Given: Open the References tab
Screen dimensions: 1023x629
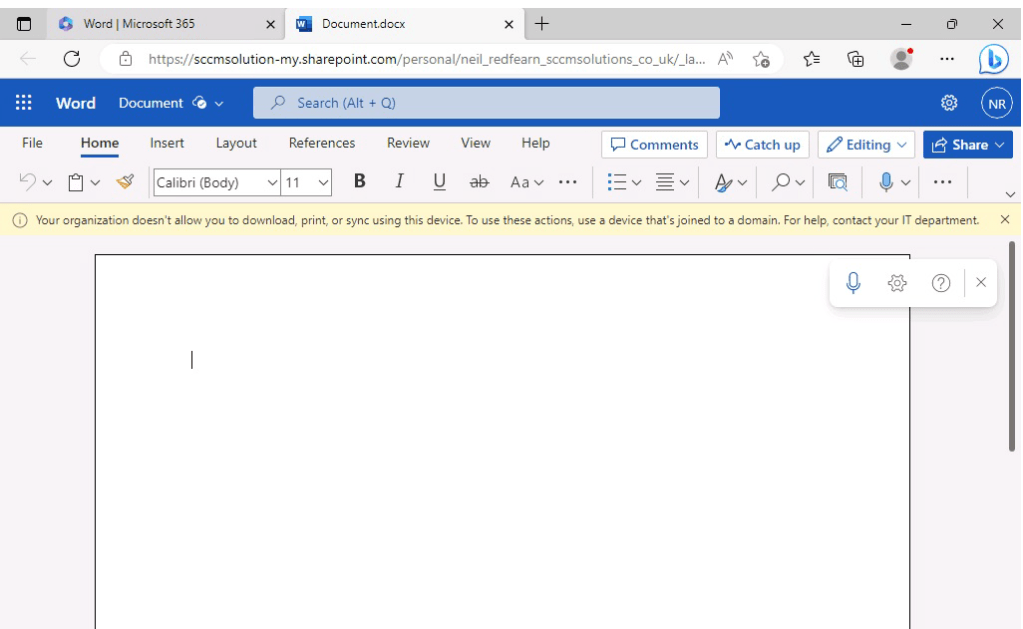Looking at the screenshot, I should click(x=321, y=143).
